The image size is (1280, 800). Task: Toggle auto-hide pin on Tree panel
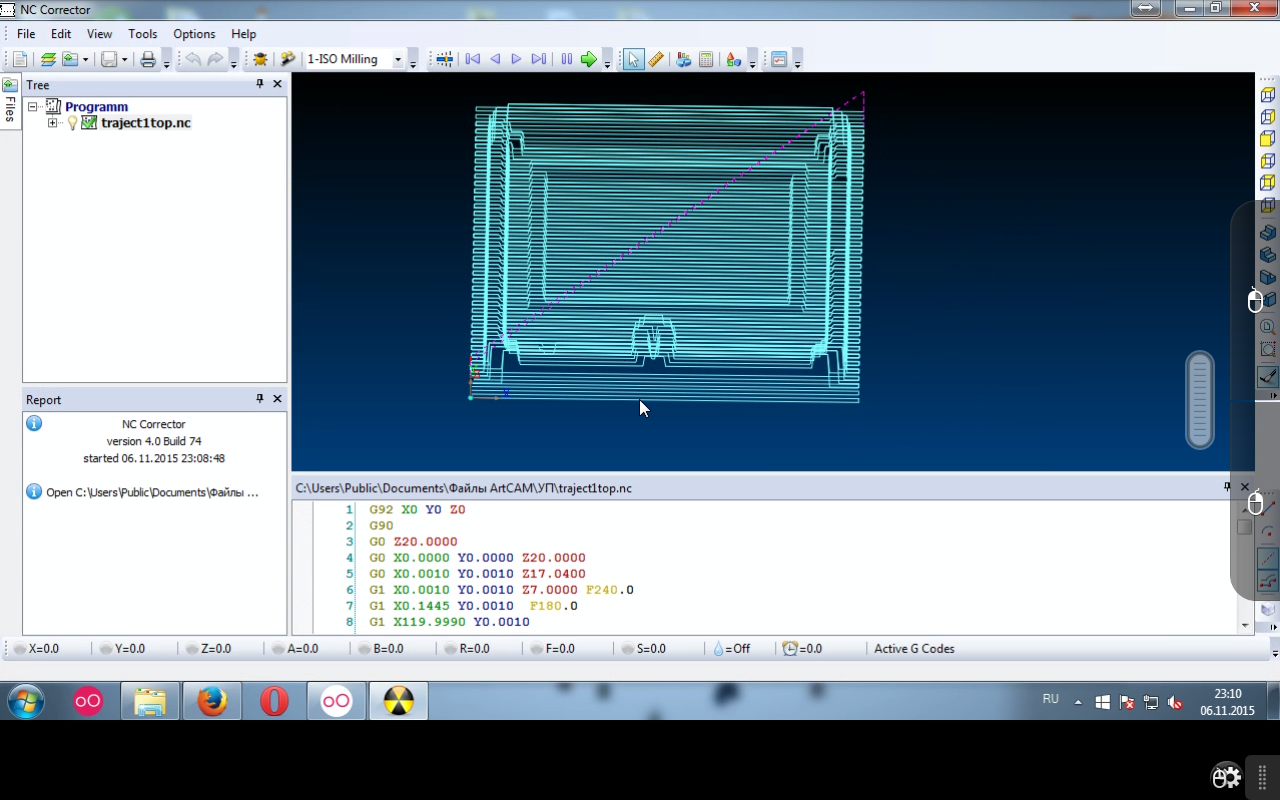click(260, 85)
